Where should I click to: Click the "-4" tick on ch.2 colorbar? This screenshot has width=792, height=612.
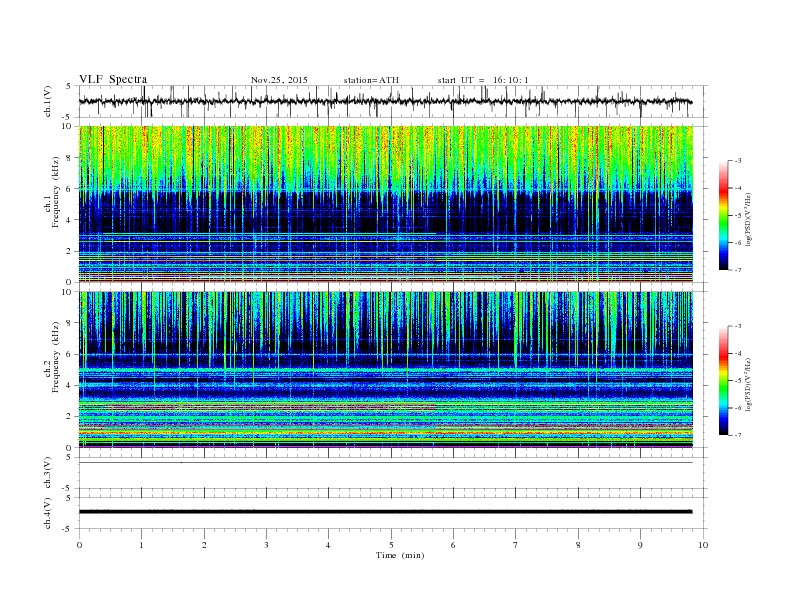[x=738, y=353]
